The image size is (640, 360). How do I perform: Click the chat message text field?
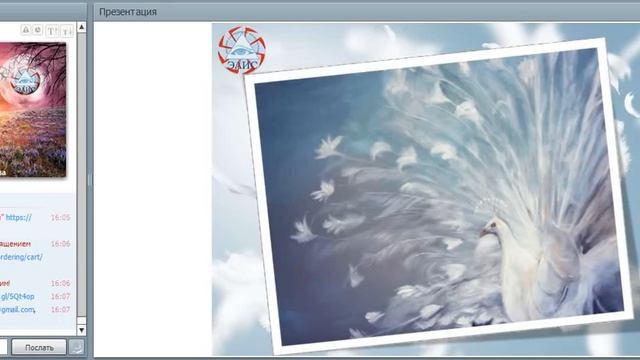(x=3, y=347)
